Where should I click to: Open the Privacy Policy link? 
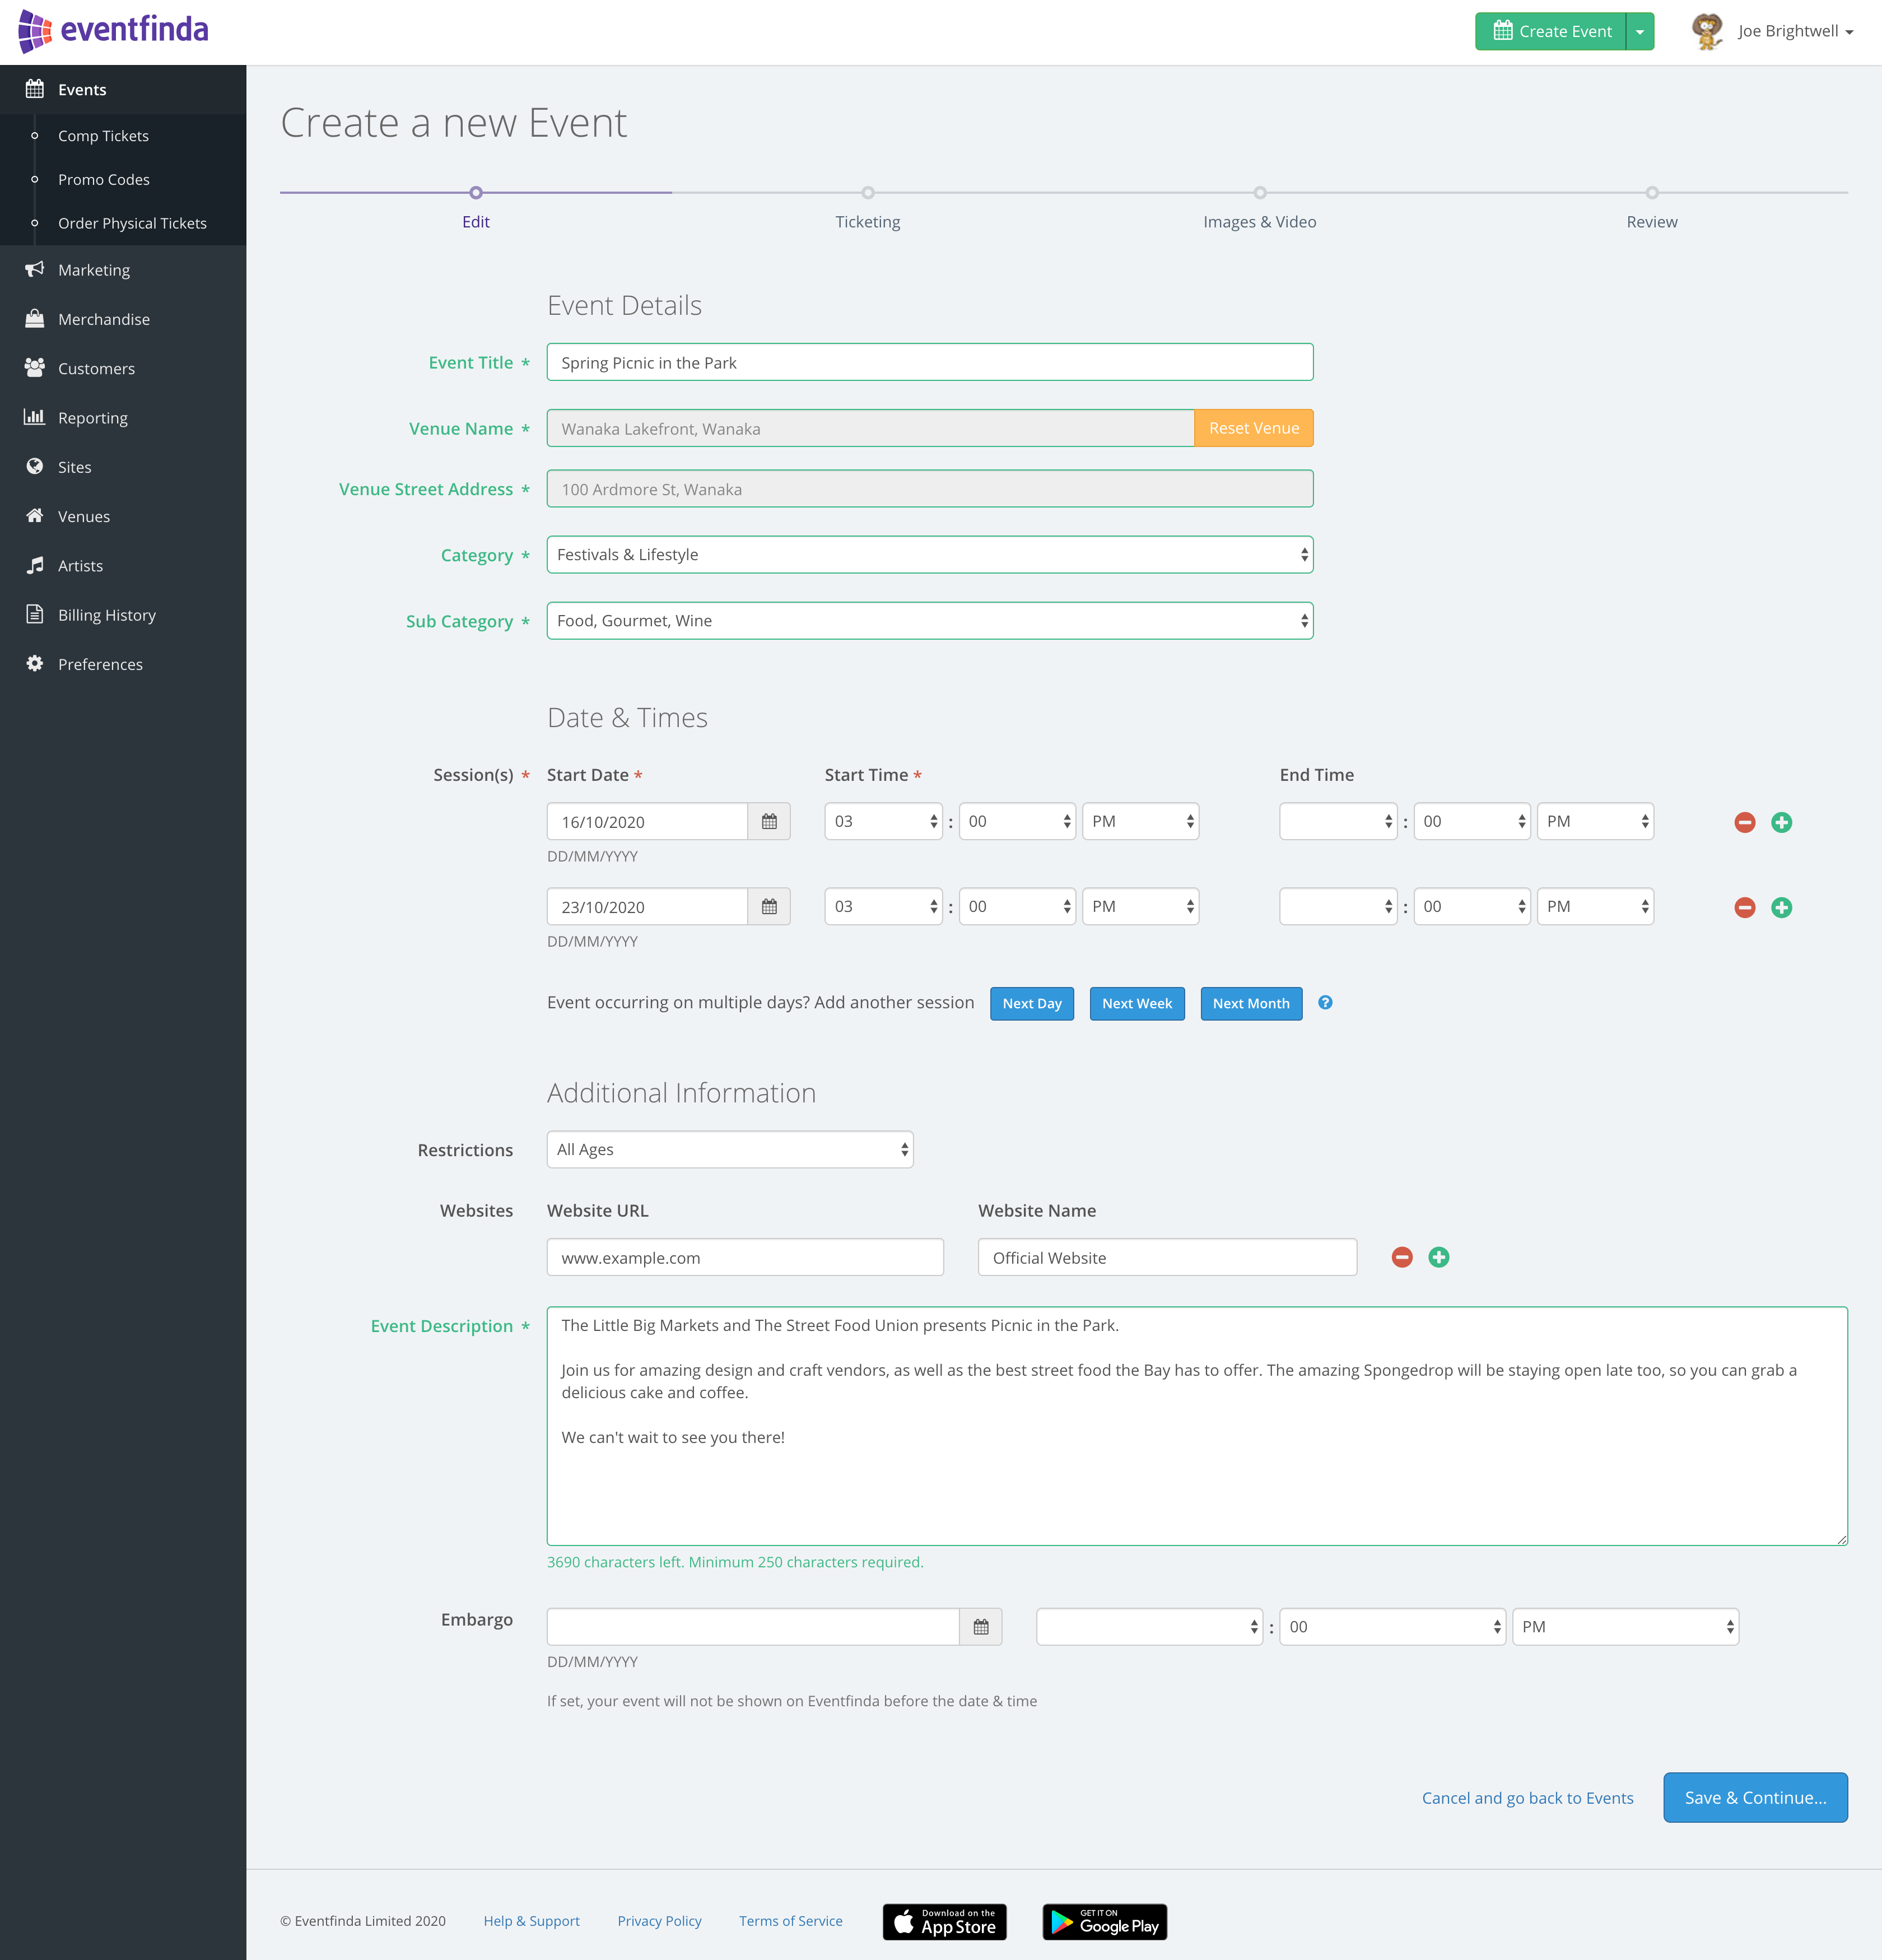pos(660,1921)
